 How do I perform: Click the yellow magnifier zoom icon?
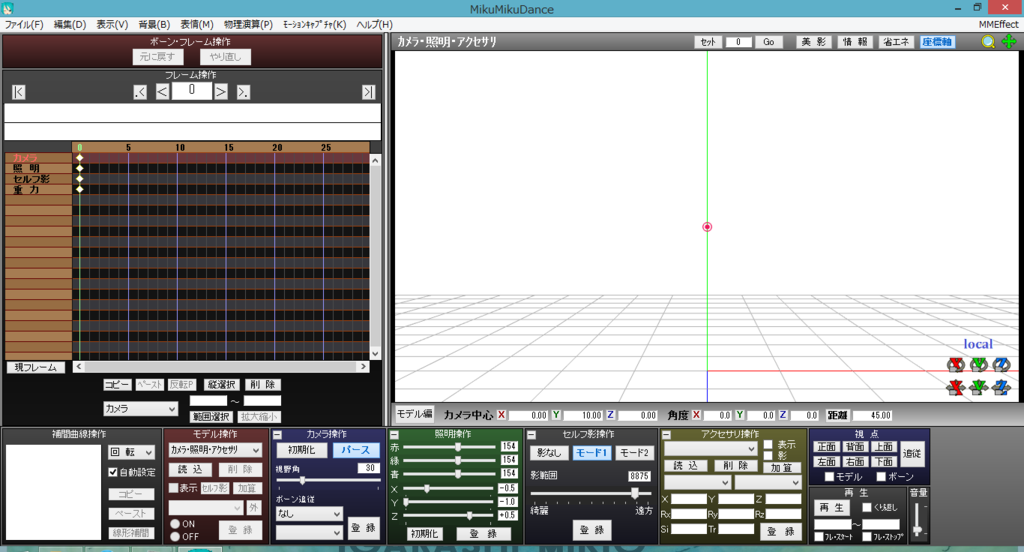click(x=988, y=42)
